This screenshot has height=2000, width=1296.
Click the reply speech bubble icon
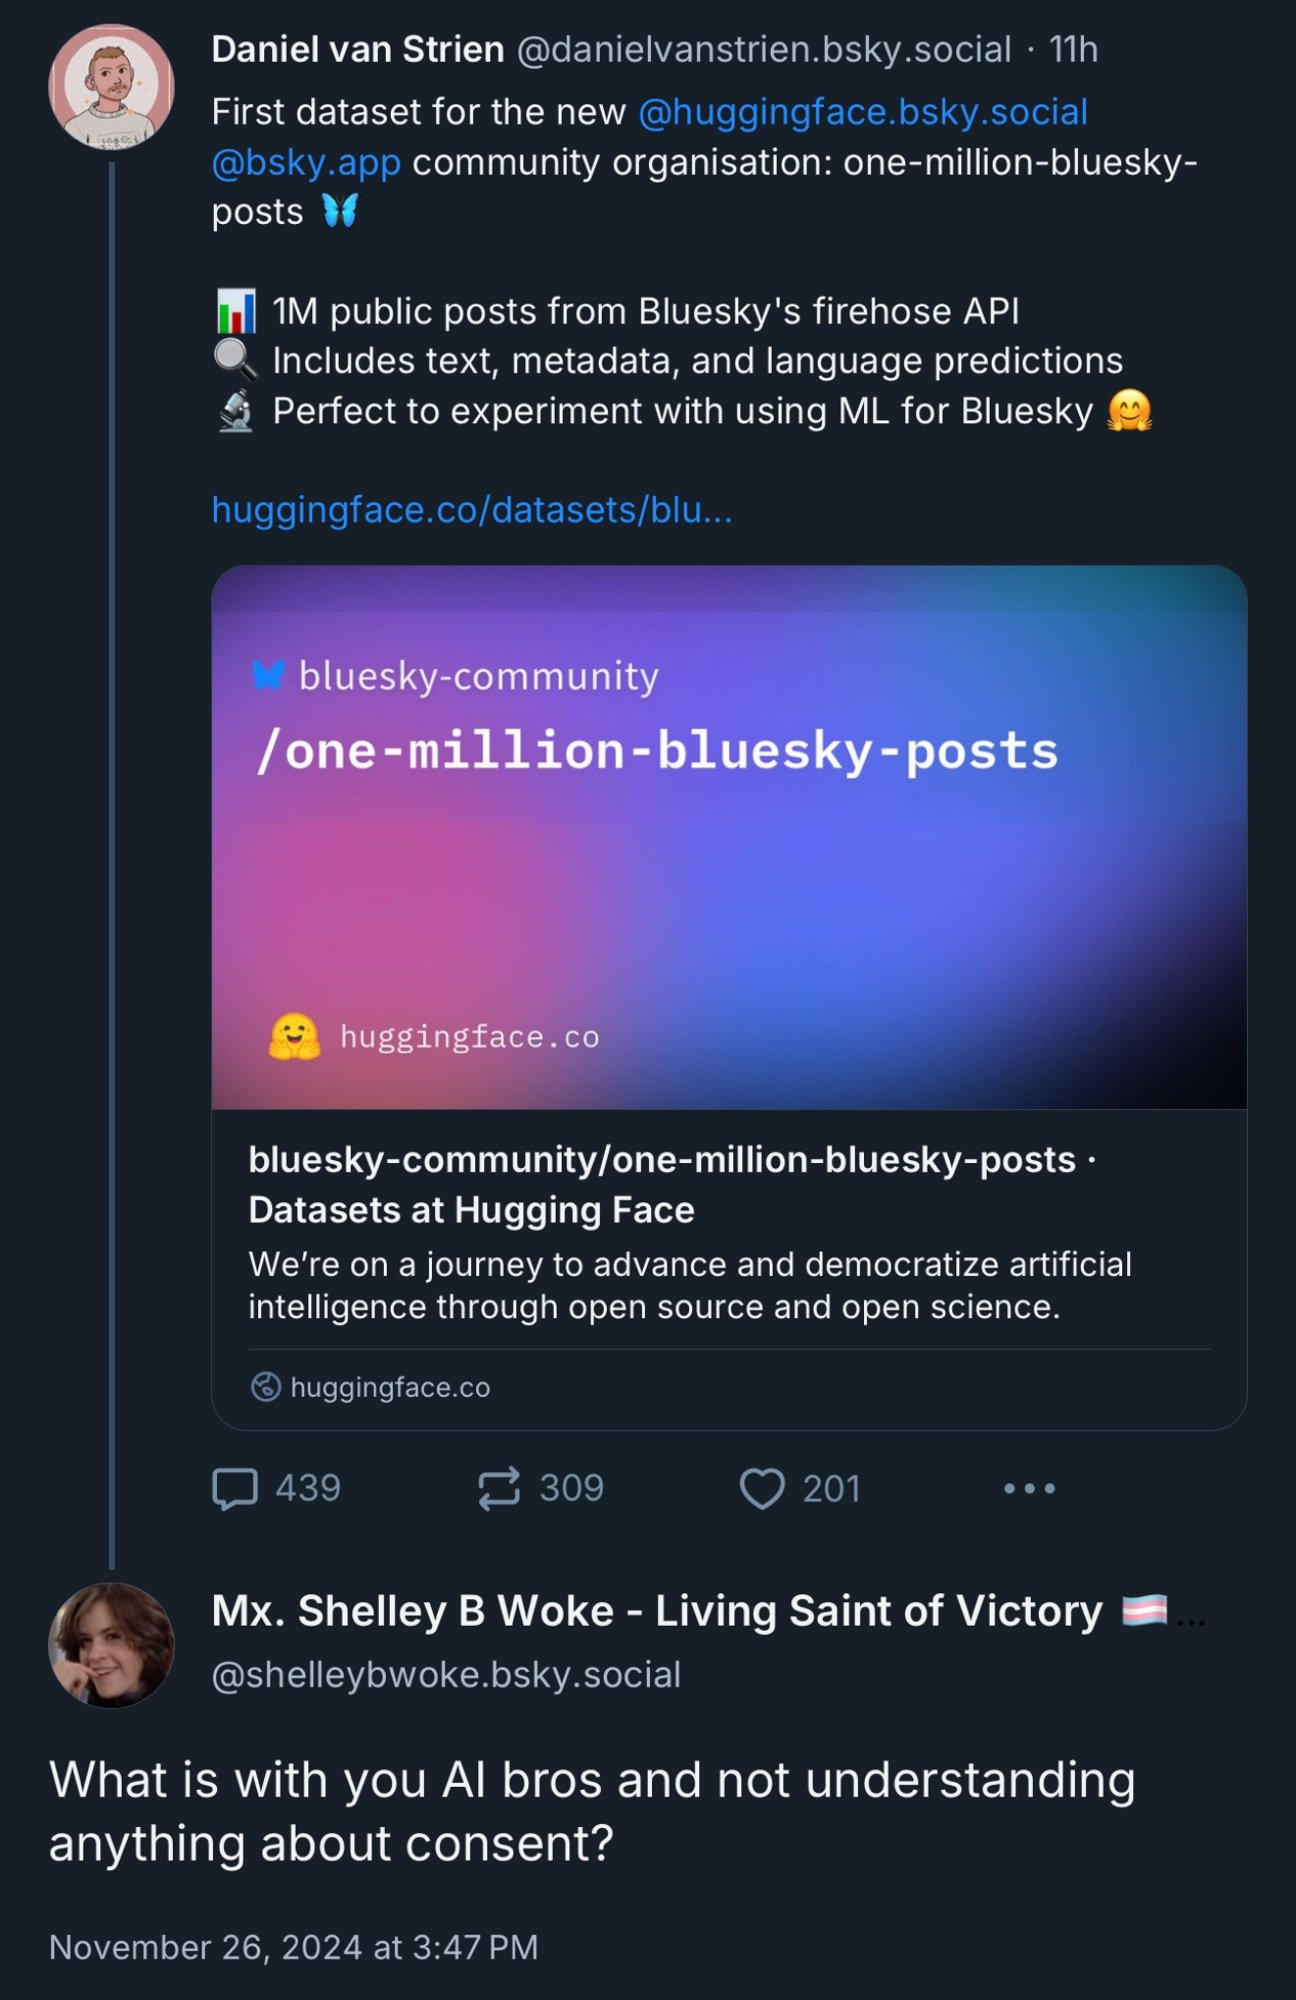[235, 1488]
